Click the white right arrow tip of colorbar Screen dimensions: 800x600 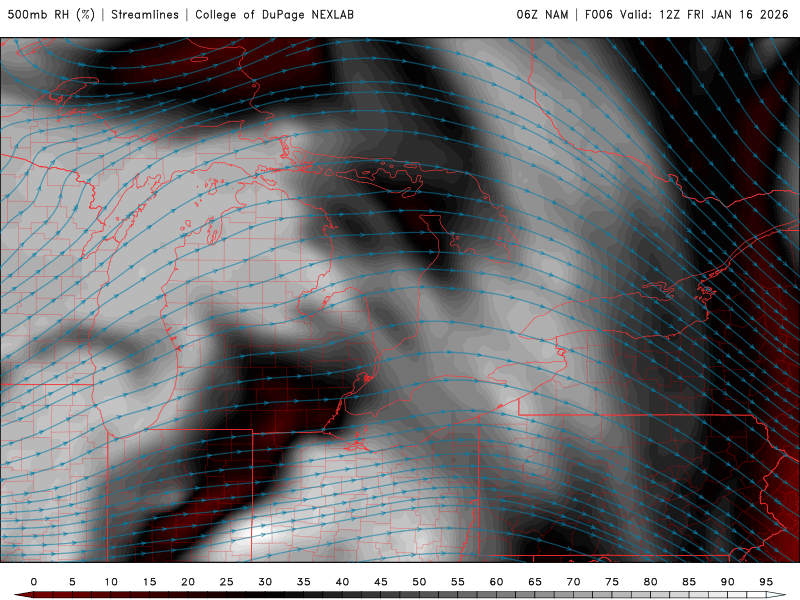(x=777, y=595)
